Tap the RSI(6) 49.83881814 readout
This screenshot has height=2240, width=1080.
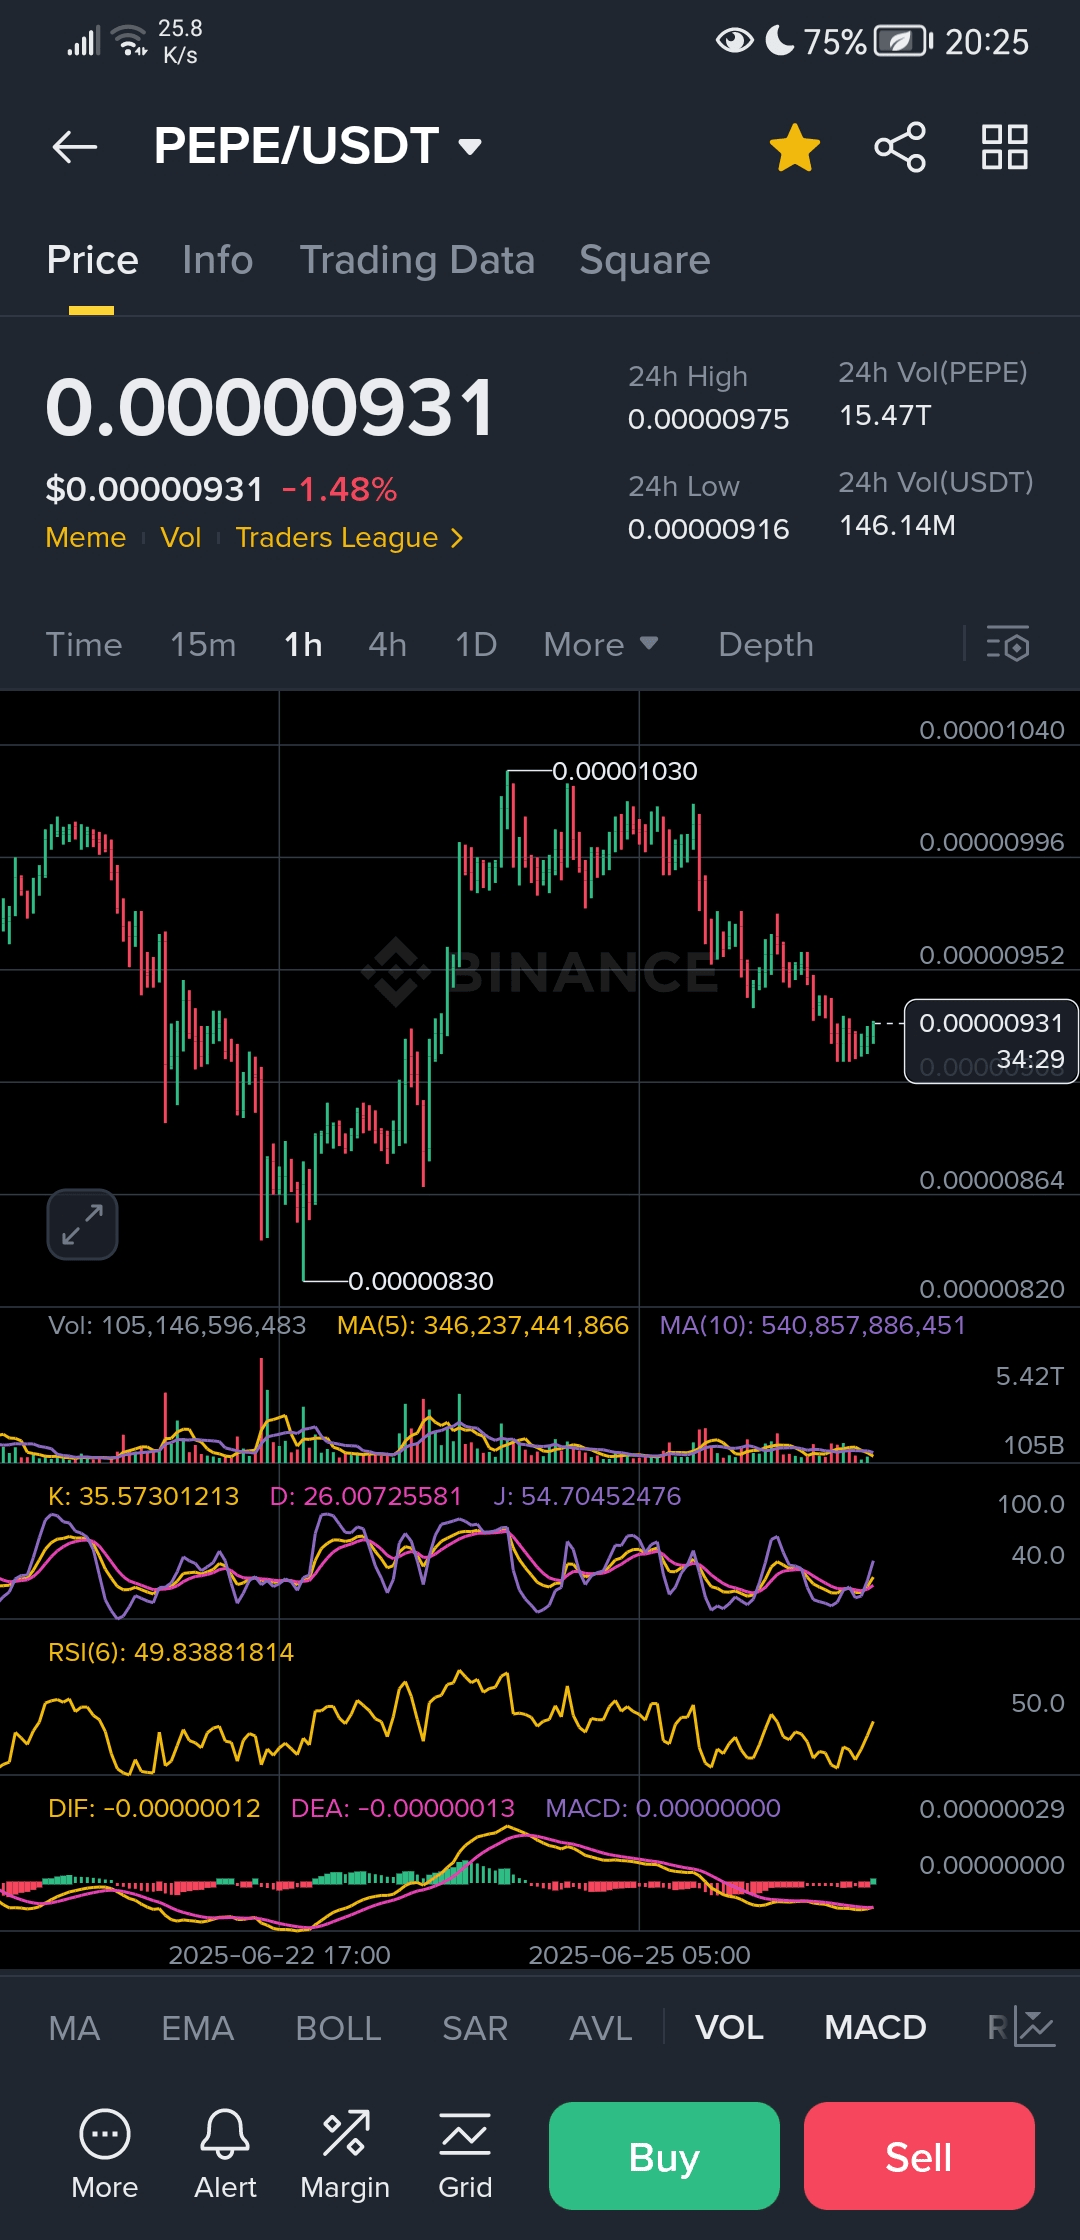171,1652
